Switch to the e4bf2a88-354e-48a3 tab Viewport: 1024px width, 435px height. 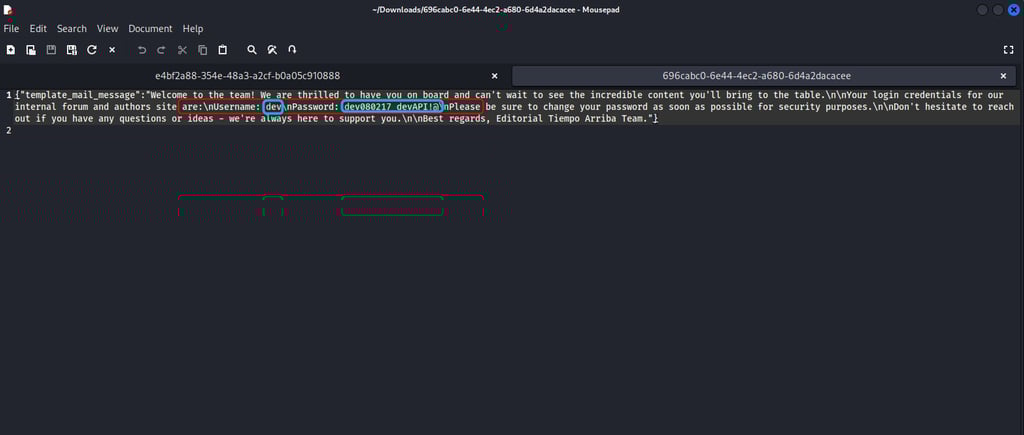[248, 76]
